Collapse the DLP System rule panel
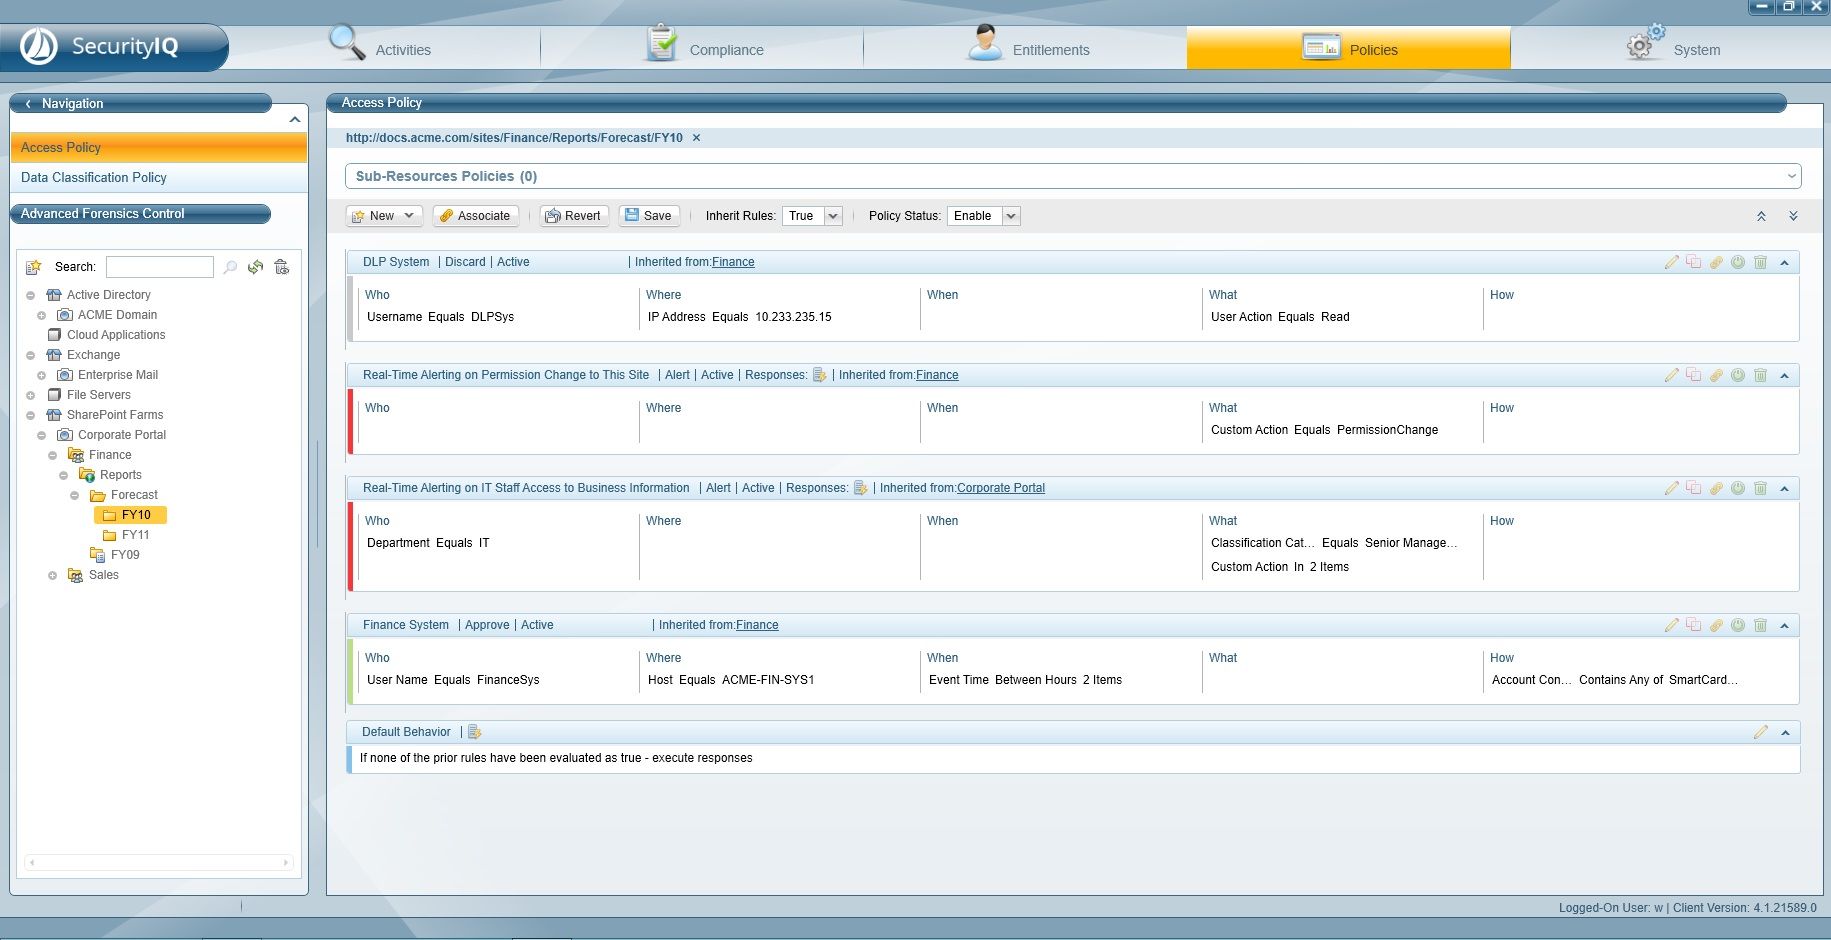 [x=1784, y=262]
